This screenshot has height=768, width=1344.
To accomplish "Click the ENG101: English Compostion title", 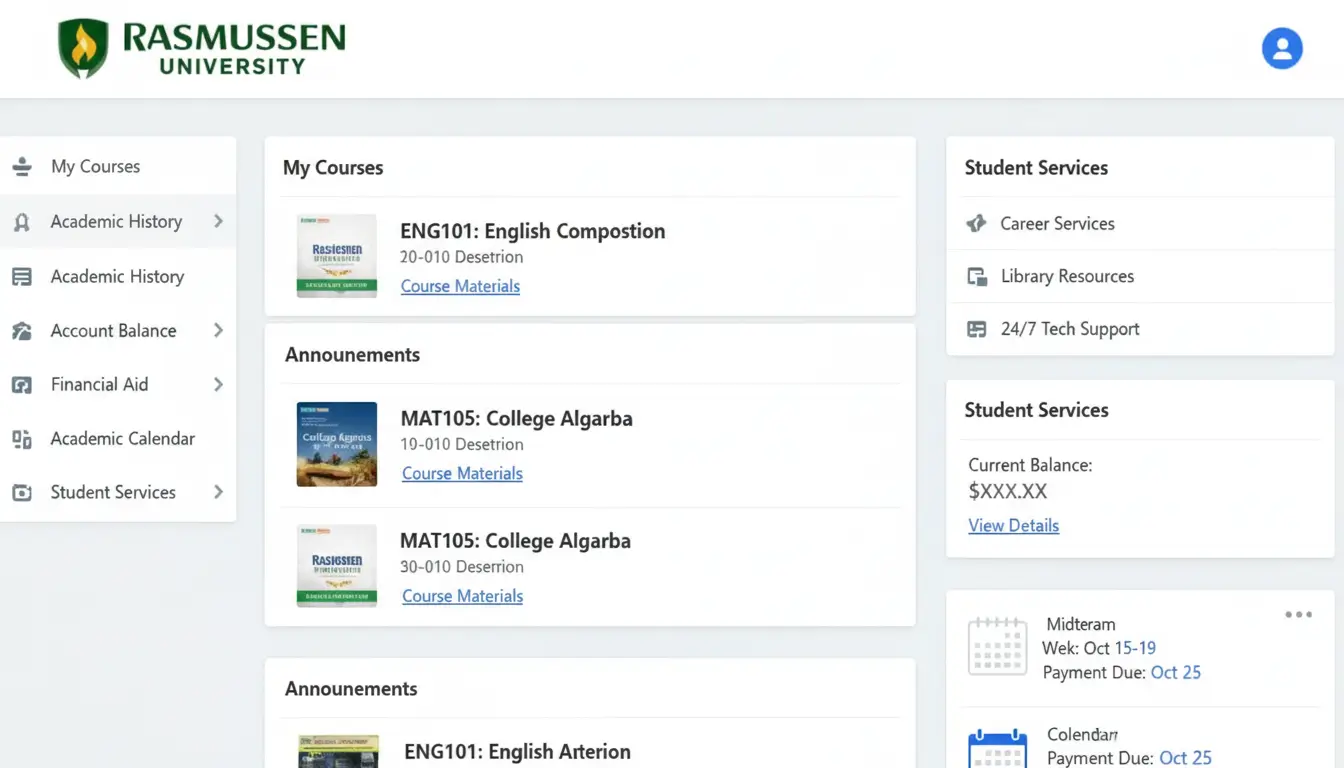I will [x=532, y=231].
